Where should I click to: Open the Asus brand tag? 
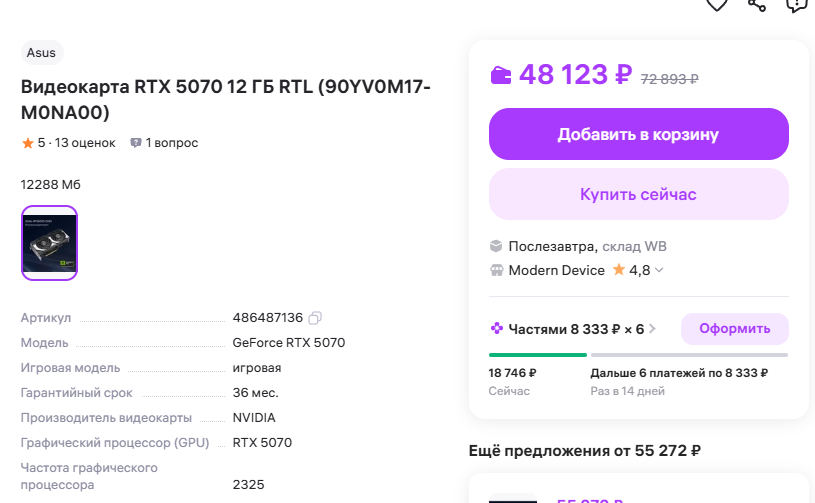tap(41, 53)
